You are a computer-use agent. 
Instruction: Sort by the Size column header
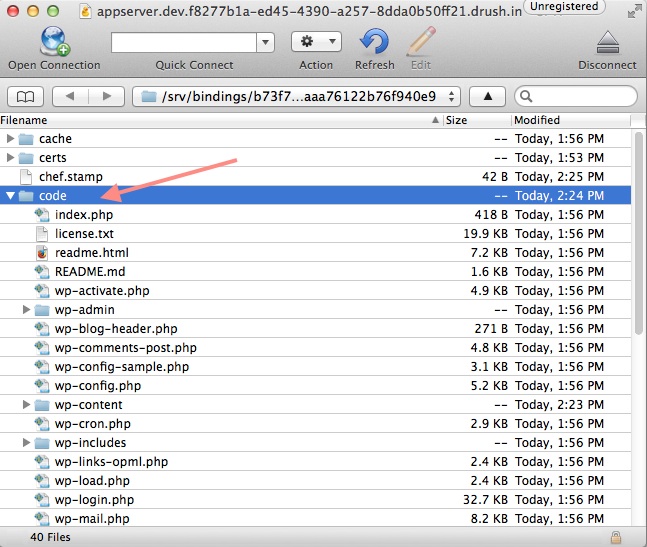click(x=476, y=120)
